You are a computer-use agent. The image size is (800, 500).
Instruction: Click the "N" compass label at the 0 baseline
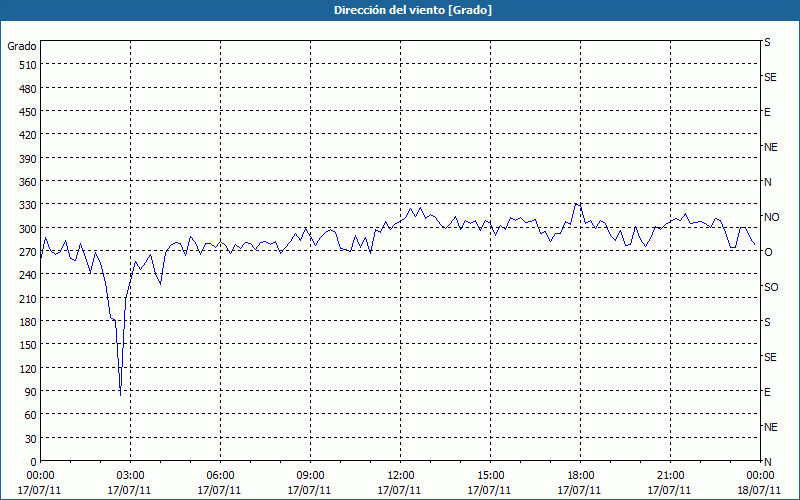coord(767,462)
